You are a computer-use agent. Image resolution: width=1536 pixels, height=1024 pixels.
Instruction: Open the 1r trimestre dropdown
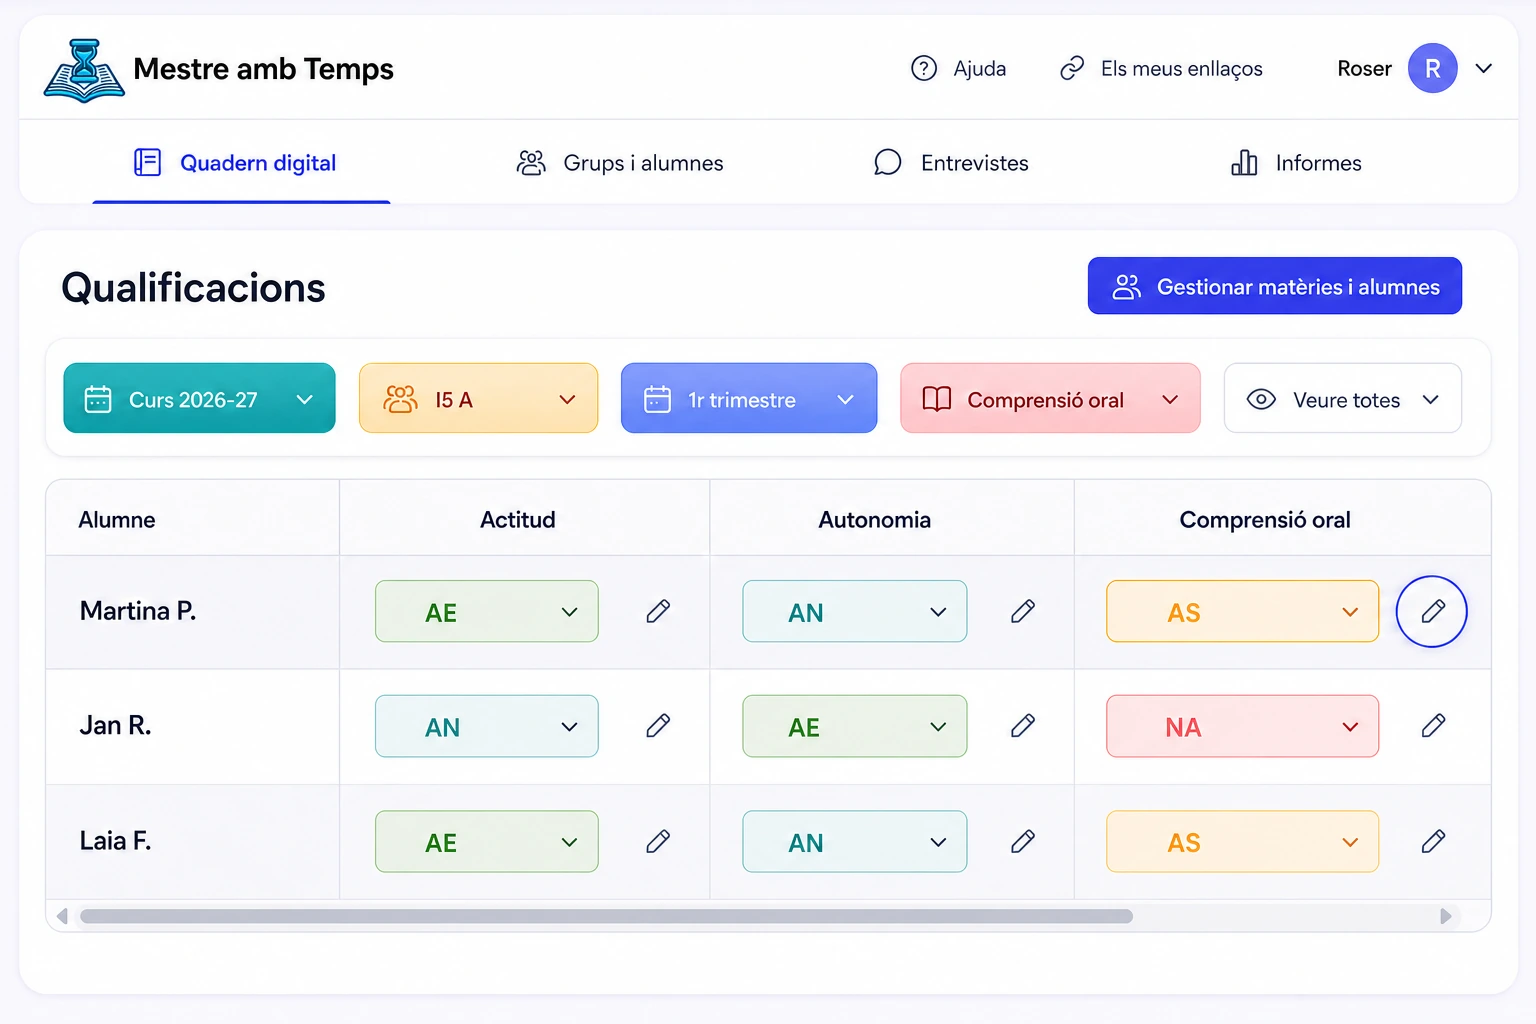coord(749,398)
